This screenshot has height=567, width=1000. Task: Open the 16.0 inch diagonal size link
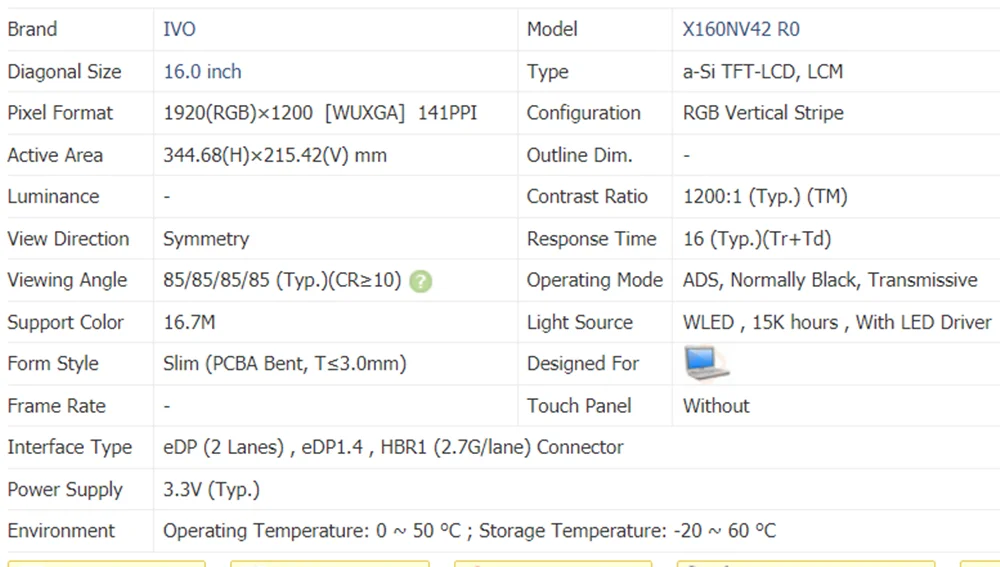(x=202, y=72)
